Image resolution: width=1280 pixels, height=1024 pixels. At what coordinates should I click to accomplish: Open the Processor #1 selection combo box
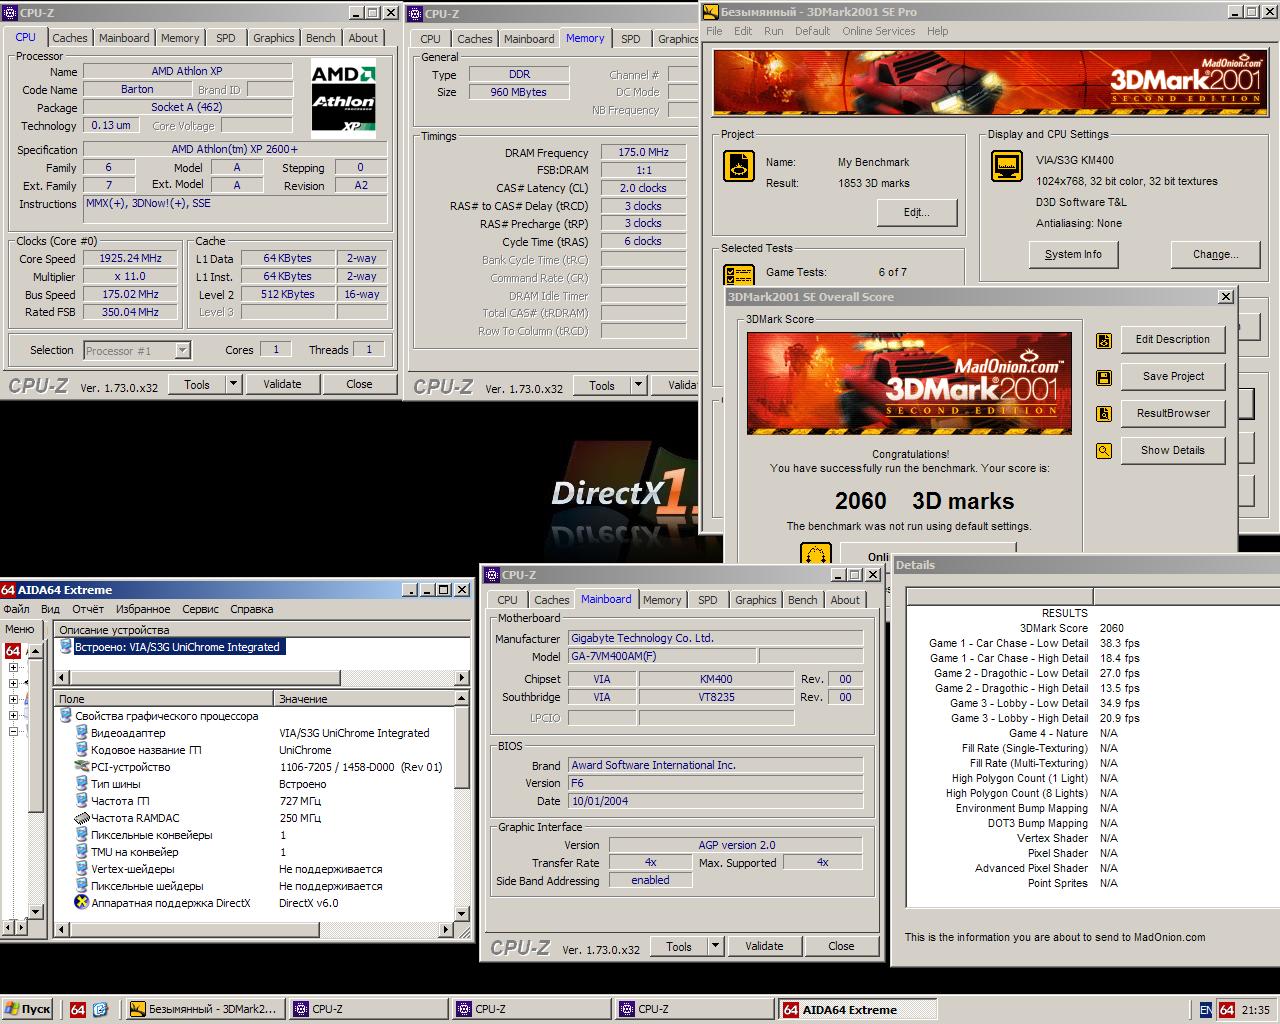[x=137, y=350]
